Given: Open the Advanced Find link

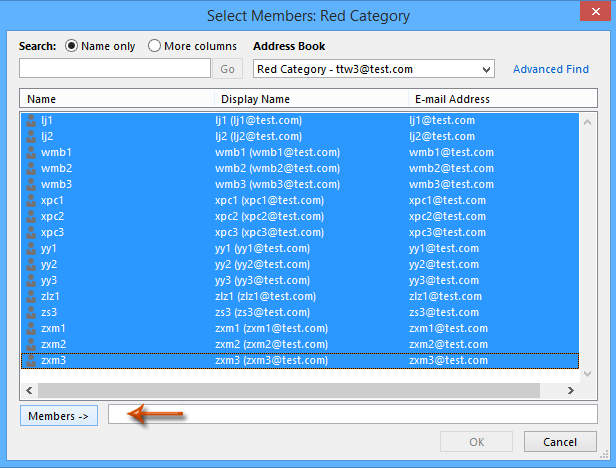Looking at the screenshot, I should tap(551, 69).
